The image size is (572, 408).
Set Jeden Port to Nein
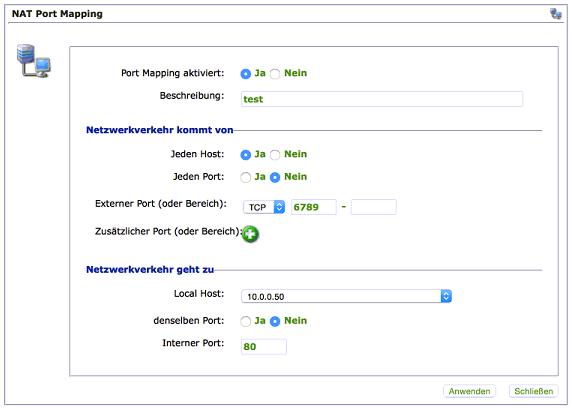(275, 177)
